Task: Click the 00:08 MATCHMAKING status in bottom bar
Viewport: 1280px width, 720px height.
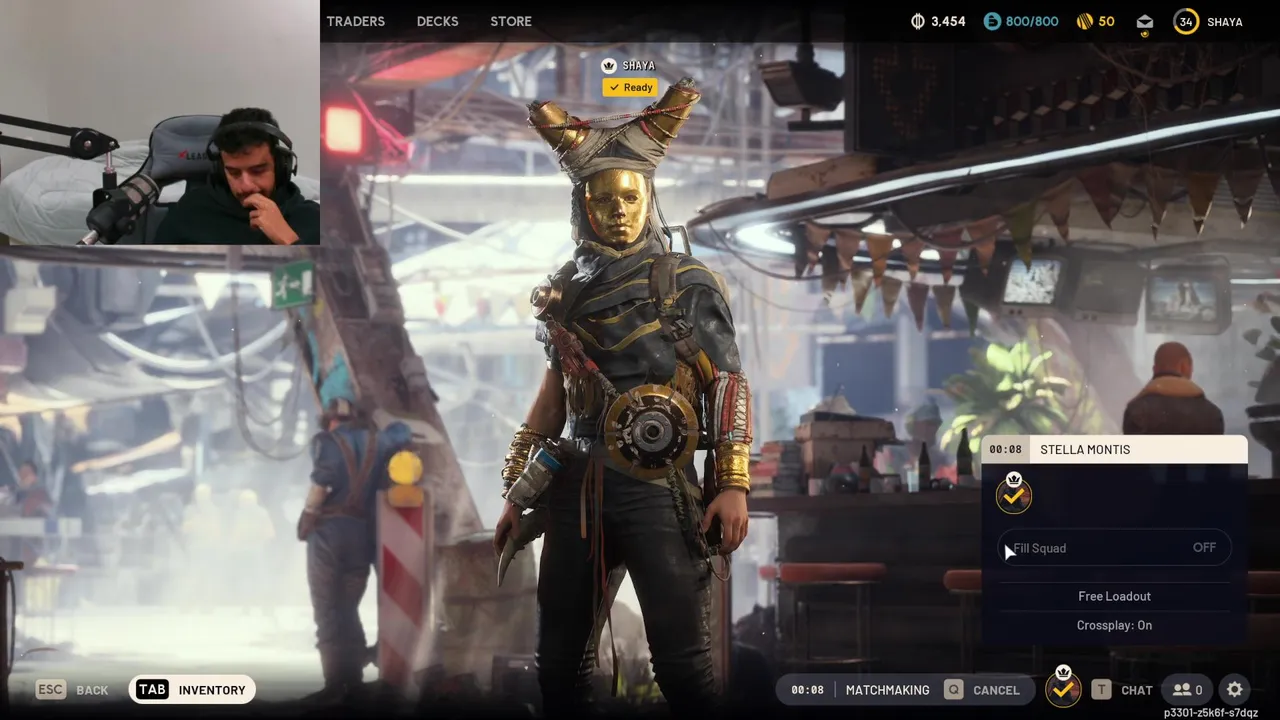Action: click(x=860, y=690)
